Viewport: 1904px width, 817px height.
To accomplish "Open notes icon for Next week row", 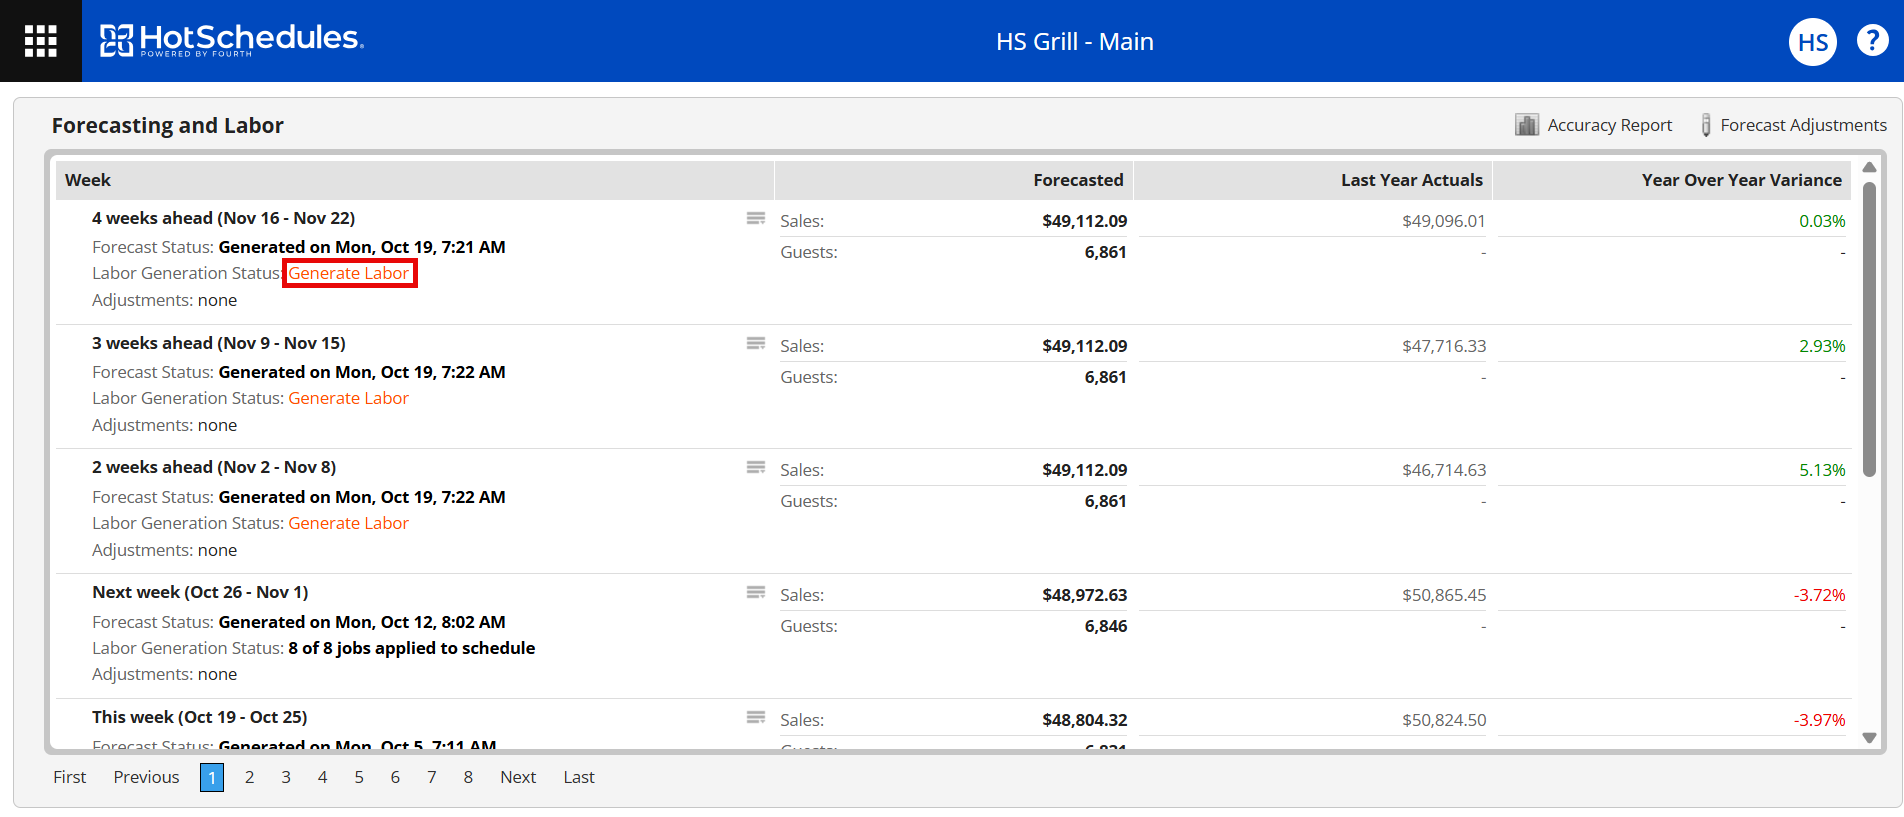I will pos(756,592).
